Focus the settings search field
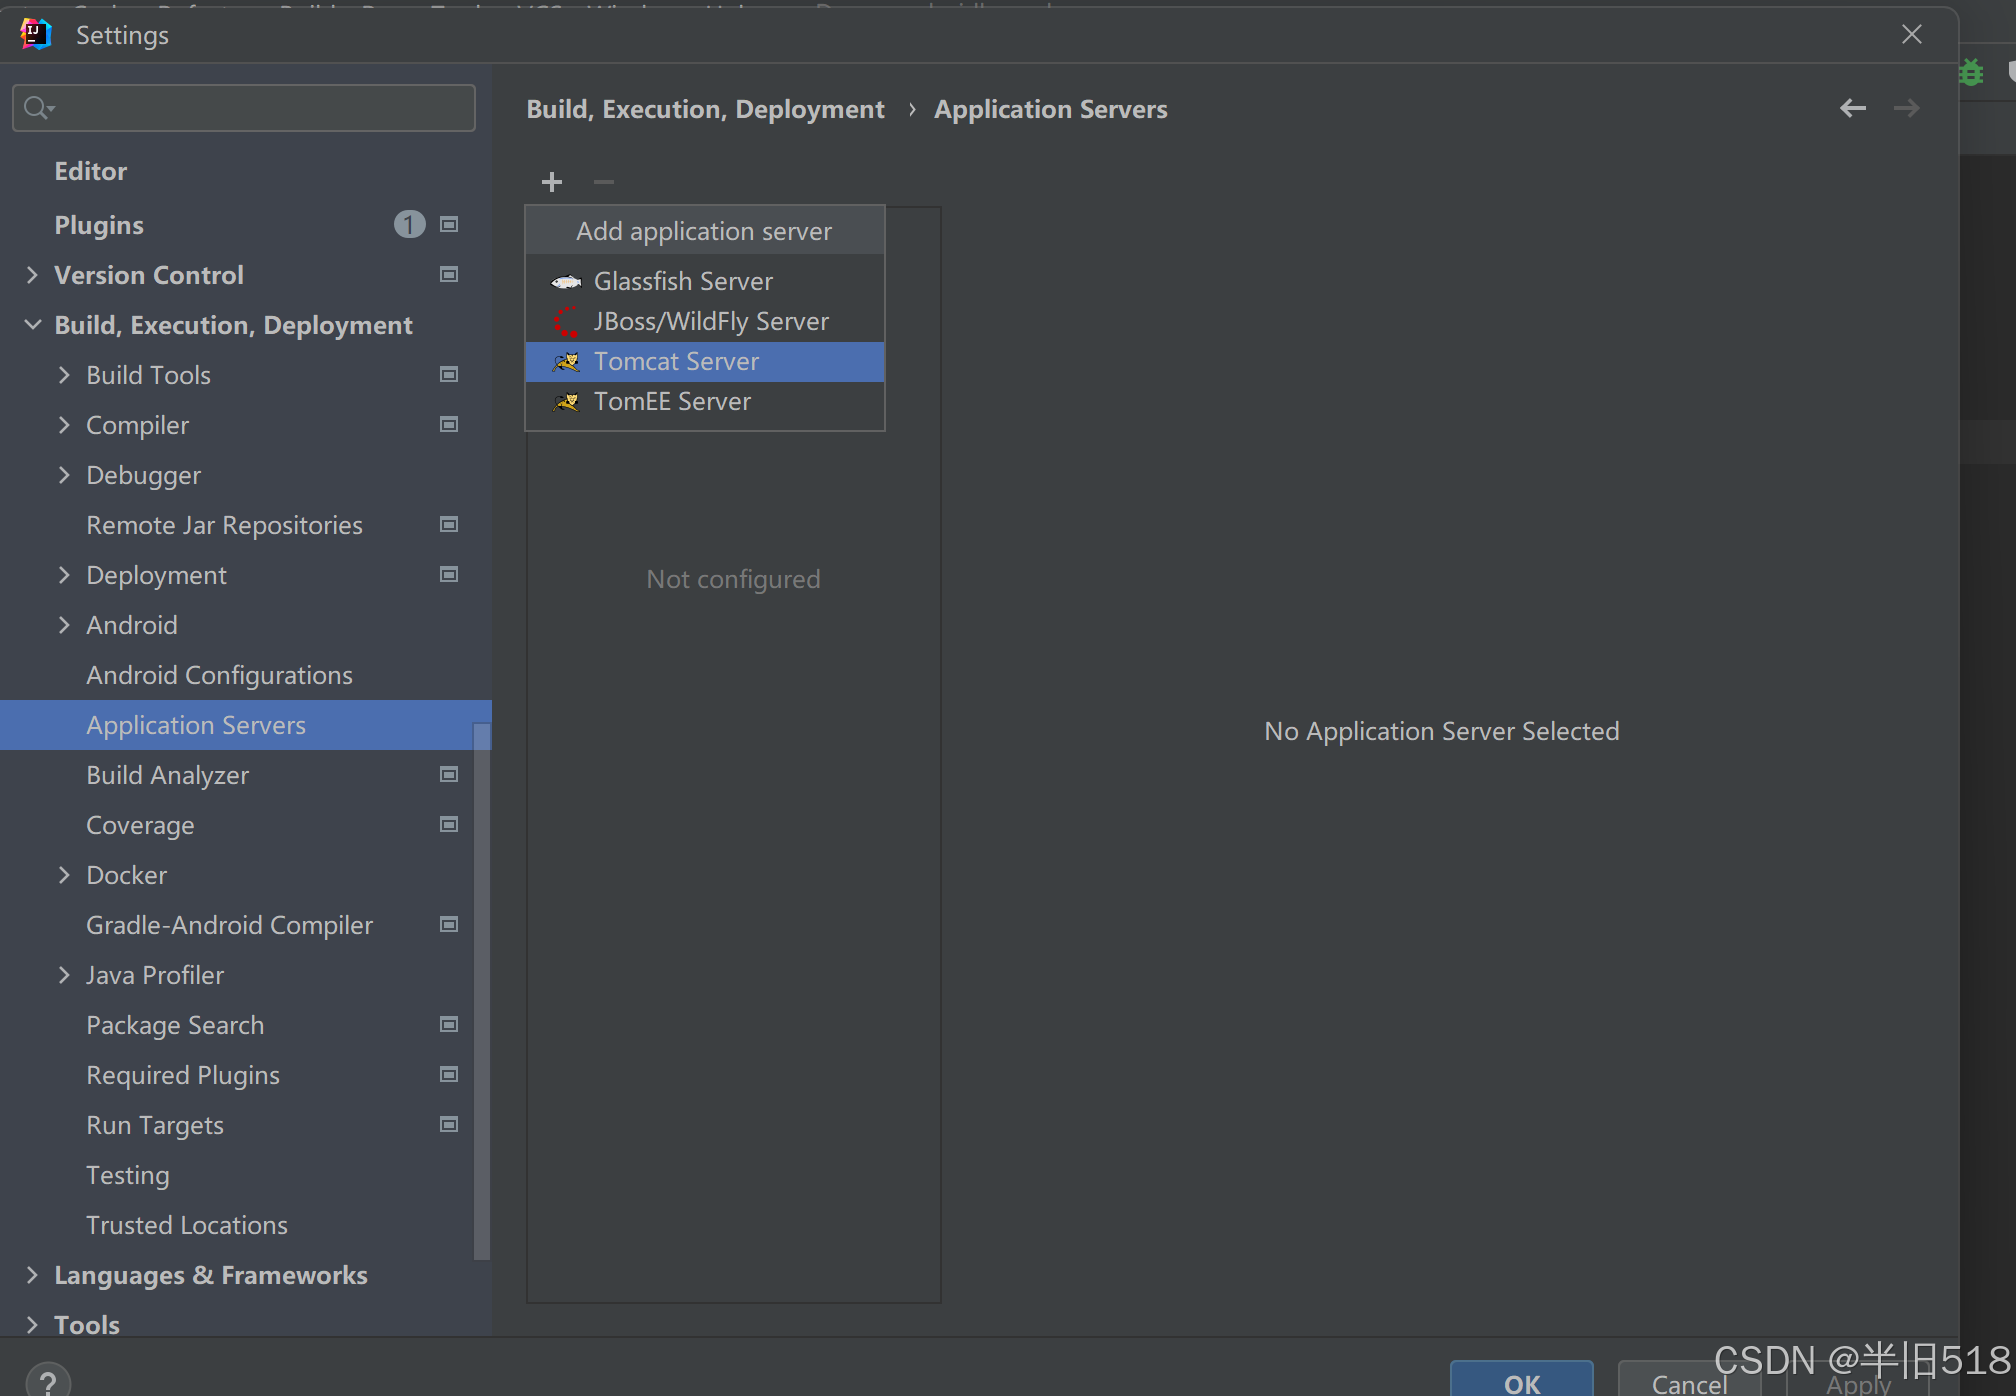The width and height of the screenshot is (2016, 1396). [244, 108]
